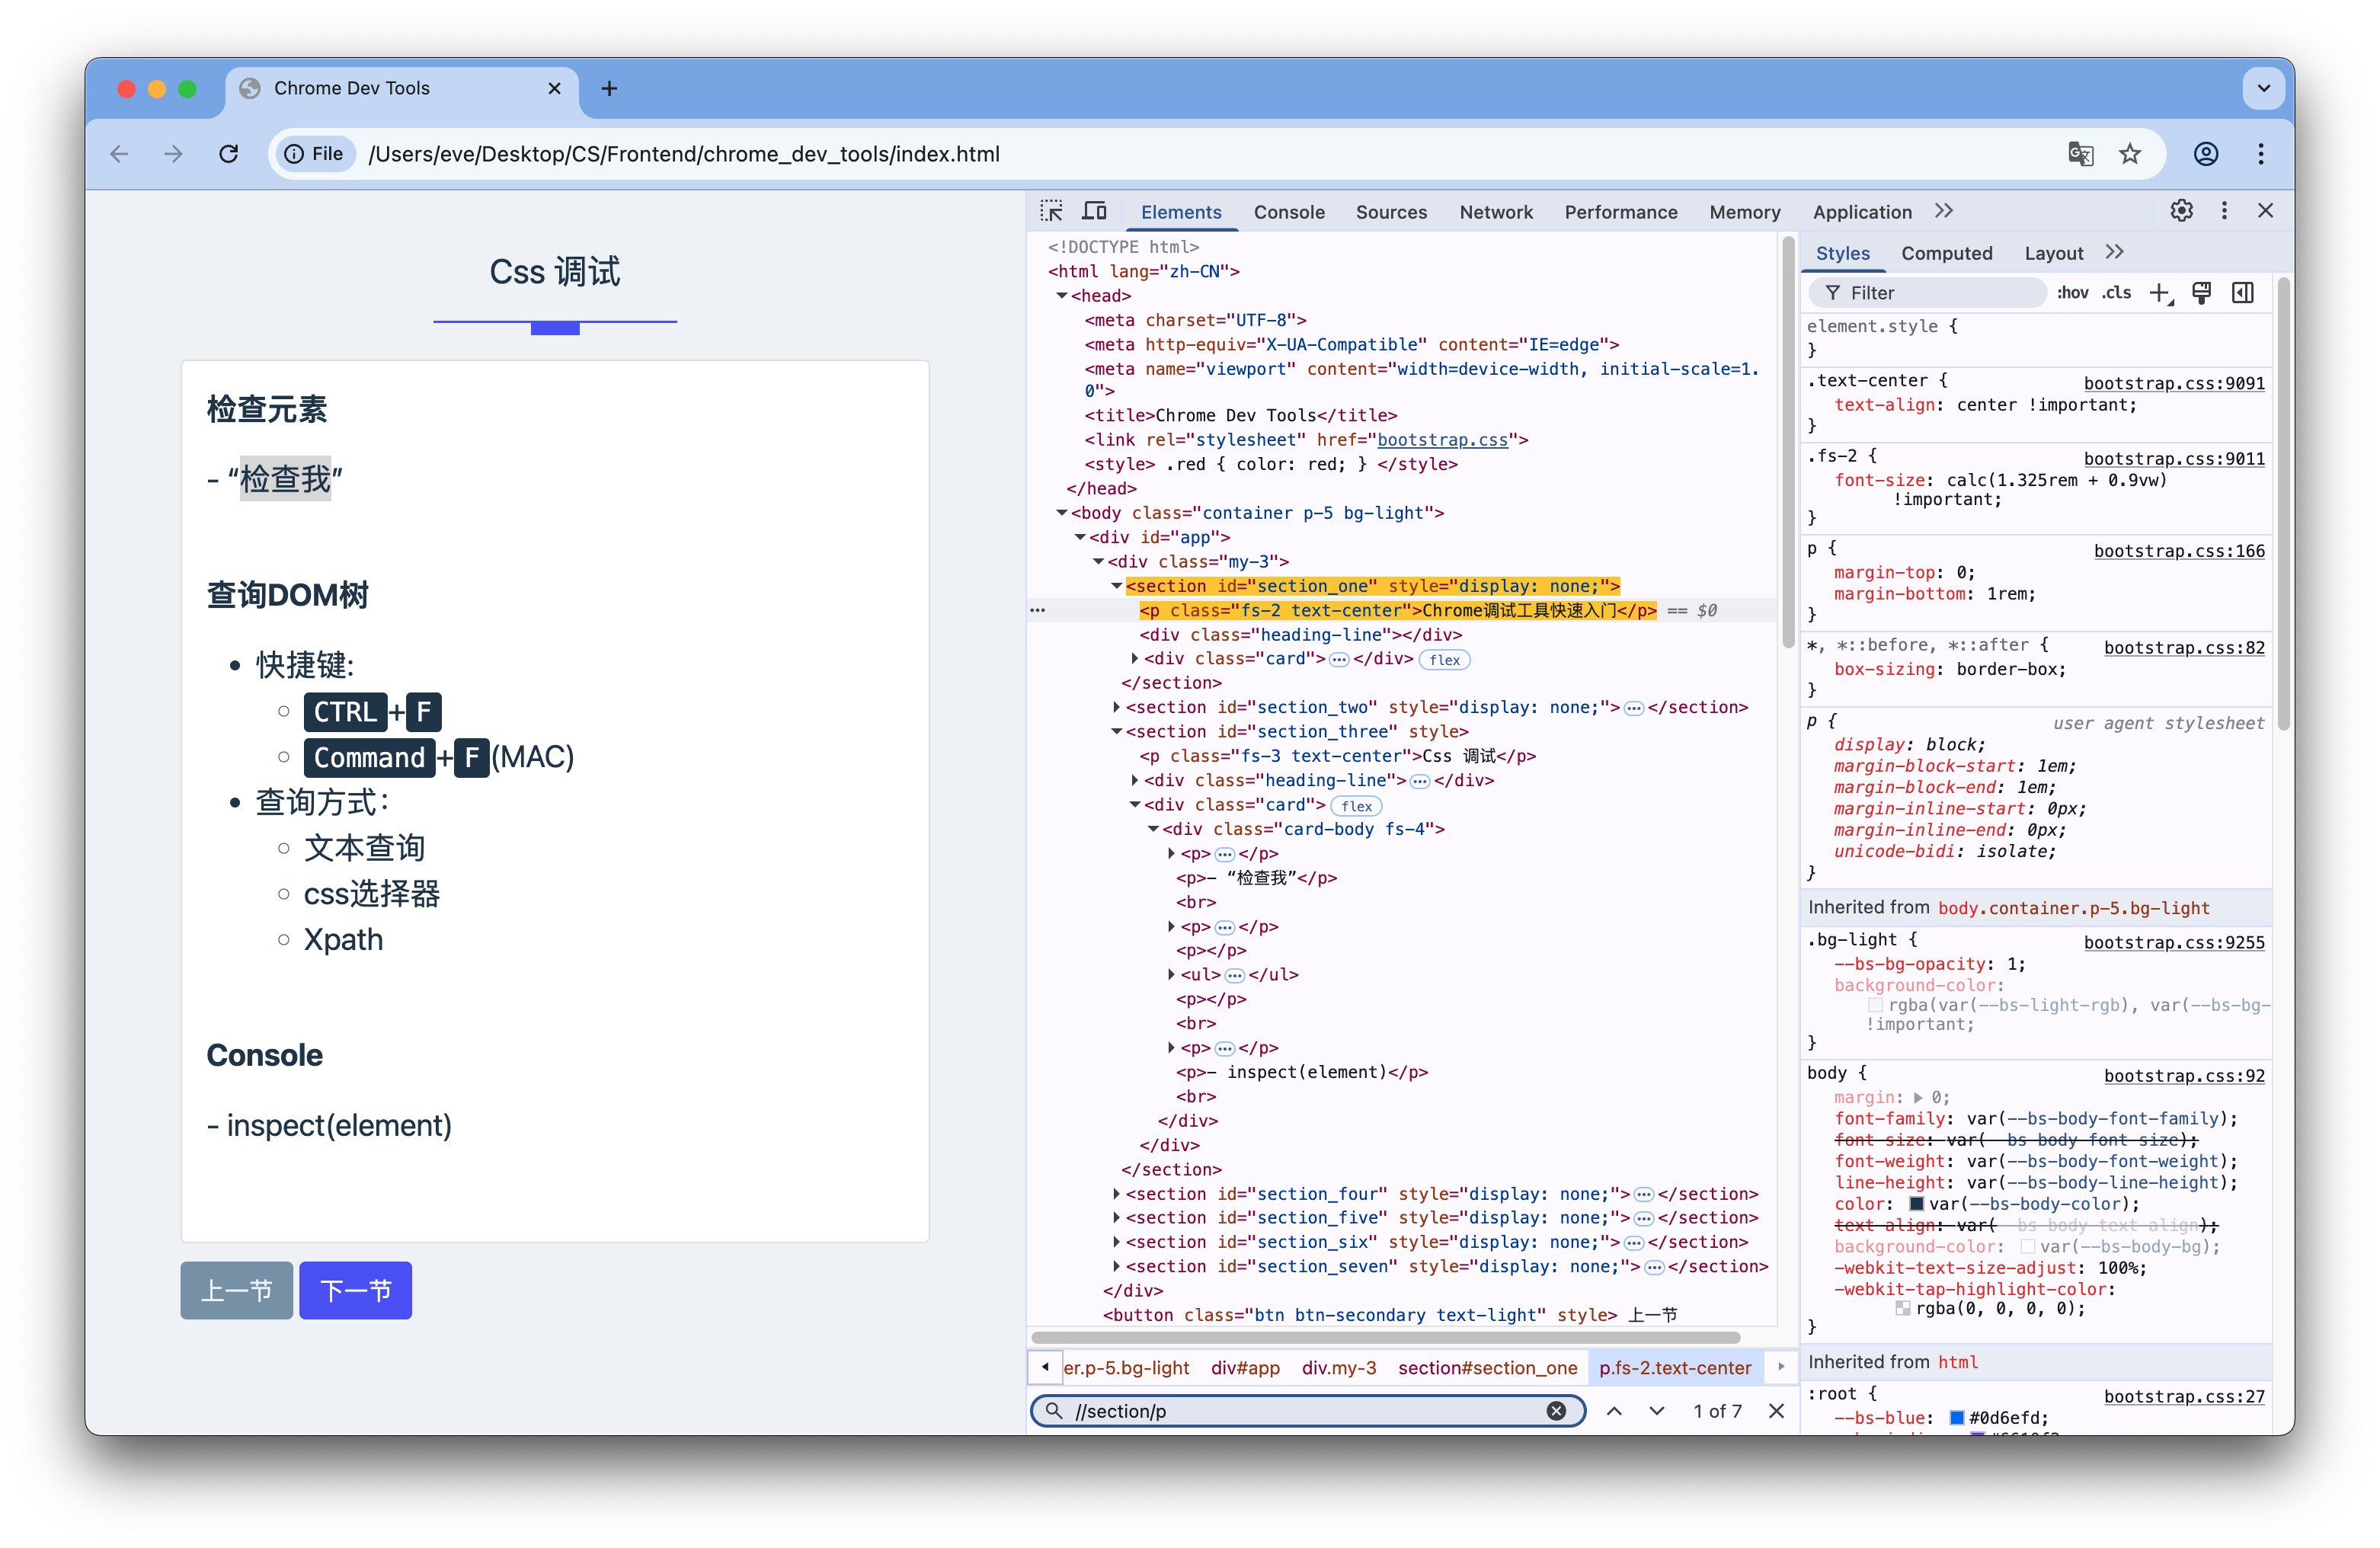This screenshot has width=2380, height=1548.
Task: Click the --bs-blue color swatch
Action: coord(1957,1418)
